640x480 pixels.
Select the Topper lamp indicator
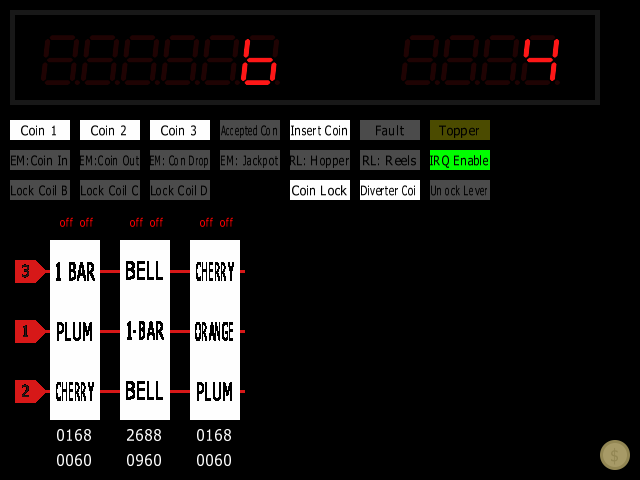[x=460, y=130]
